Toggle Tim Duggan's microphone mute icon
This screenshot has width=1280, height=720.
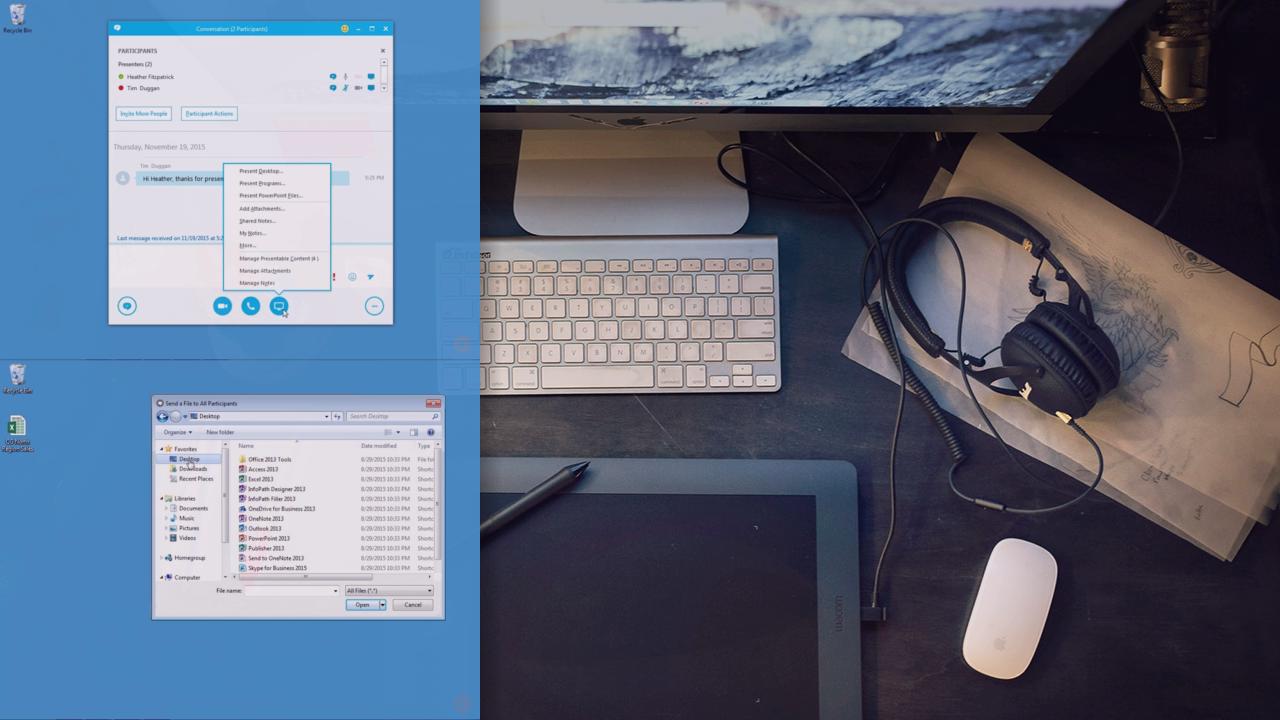click(x=345, y=88)
